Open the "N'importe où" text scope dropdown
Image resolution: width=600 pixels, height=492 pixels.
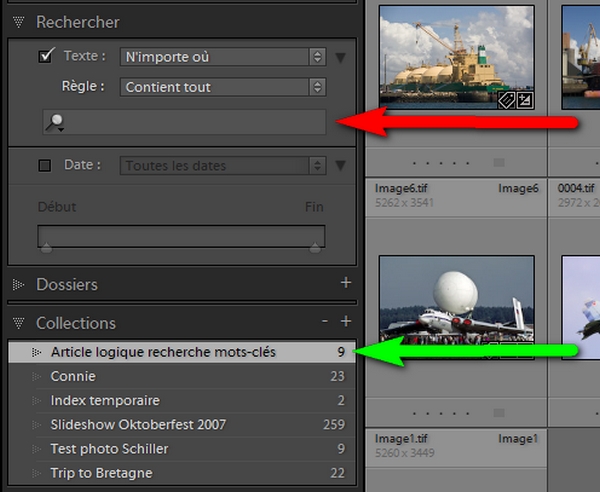pyautogui.click(x=222, y=57)
